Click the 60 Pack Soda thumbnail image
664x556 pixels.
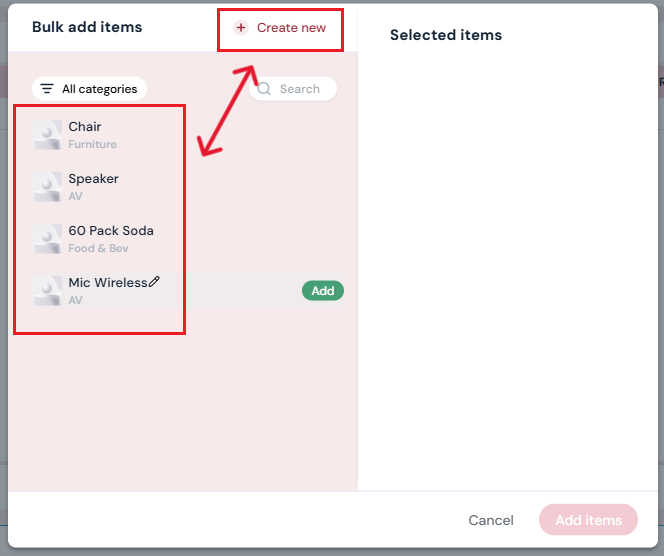(x=47, y=239)
